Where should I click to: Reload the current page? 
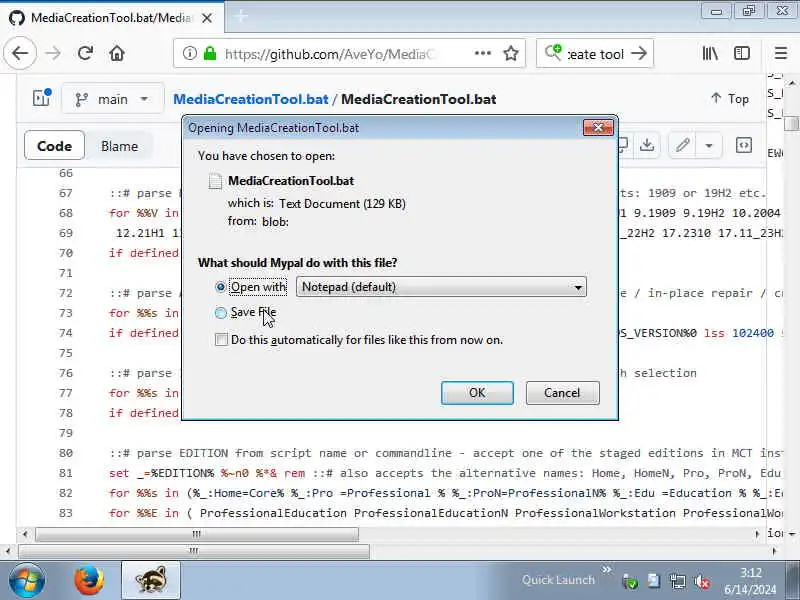(85, 53)
